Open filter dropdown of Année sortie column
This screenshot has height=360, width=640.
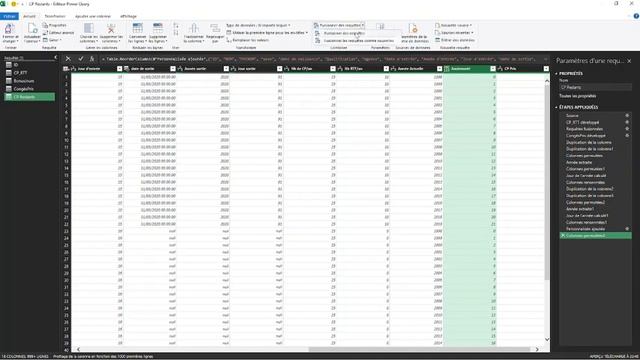pyautogui.click(x=226, y=69)
